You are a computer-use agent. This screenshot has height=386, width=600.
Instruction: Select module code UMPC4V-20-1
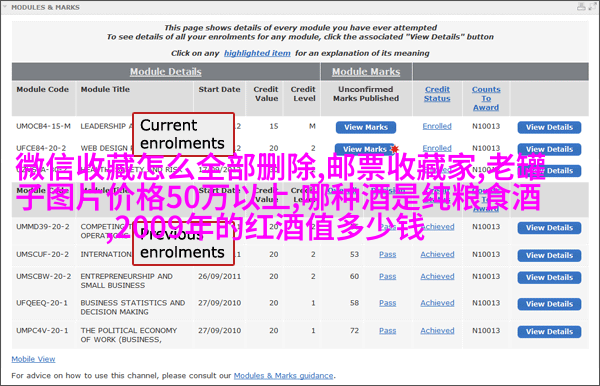(x=42, y=331)
